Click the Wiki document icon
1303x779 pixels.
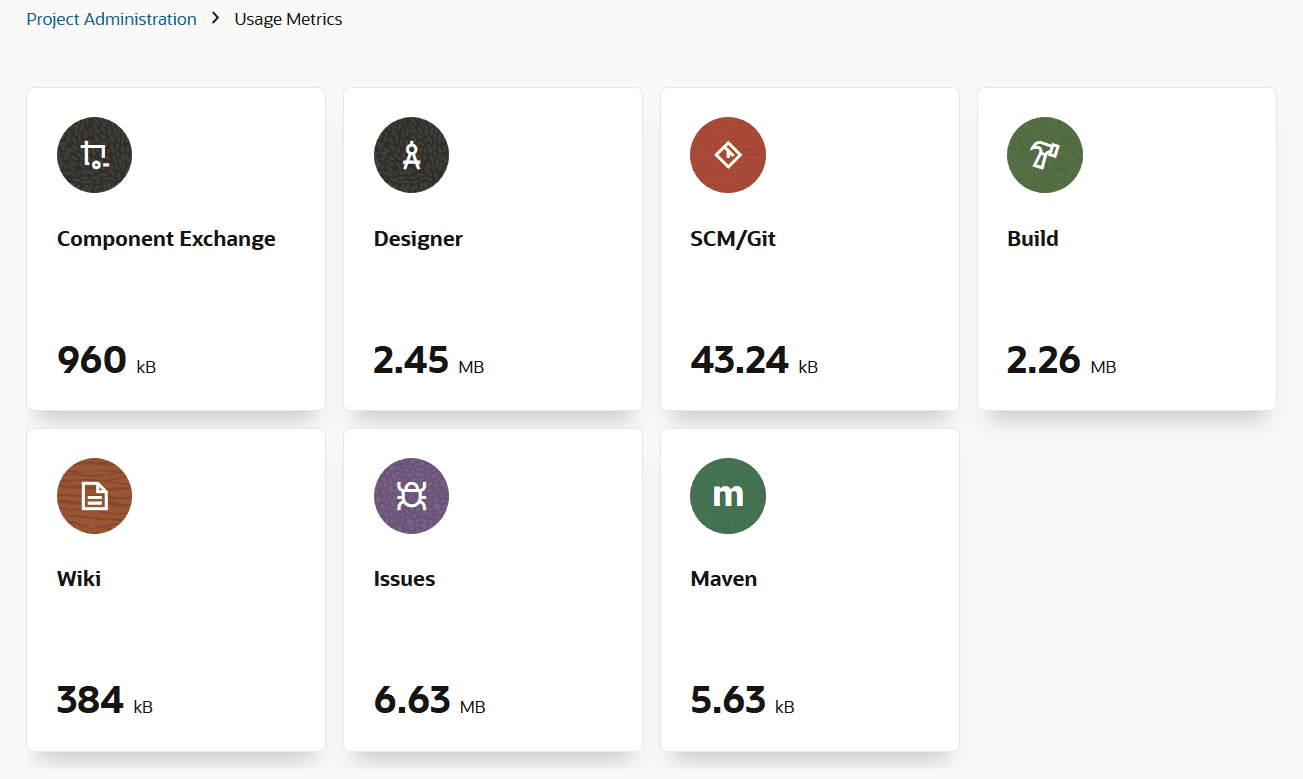[94, 496]
